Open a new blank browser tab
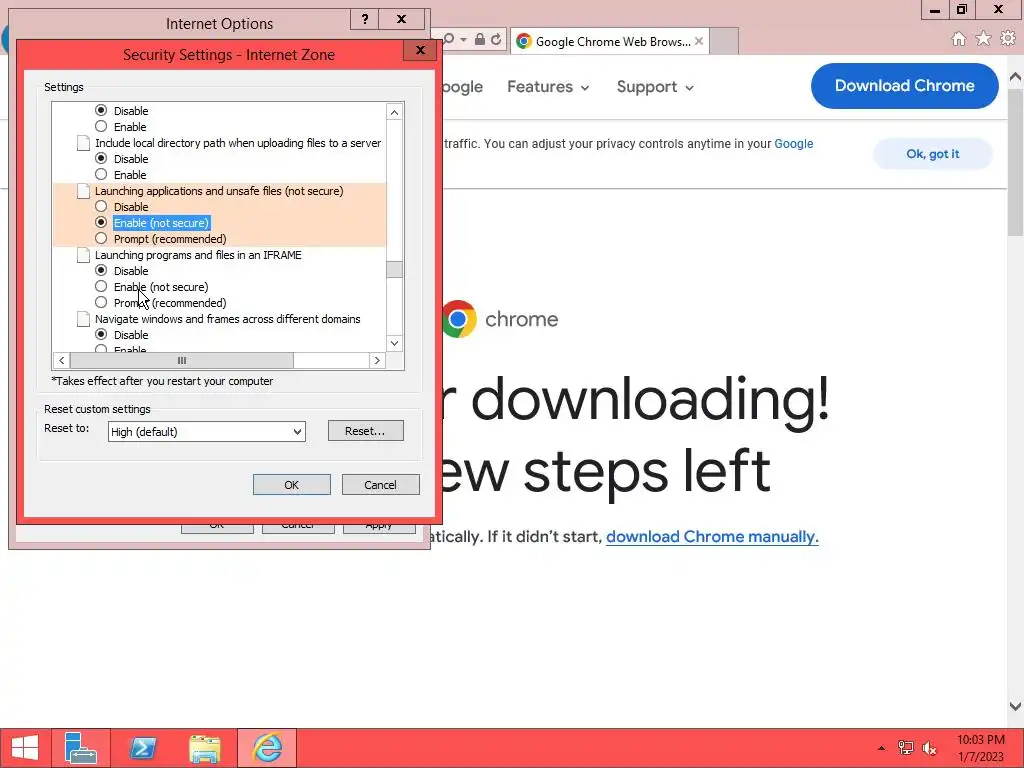 pyautogui.click(x=724, y=41)
